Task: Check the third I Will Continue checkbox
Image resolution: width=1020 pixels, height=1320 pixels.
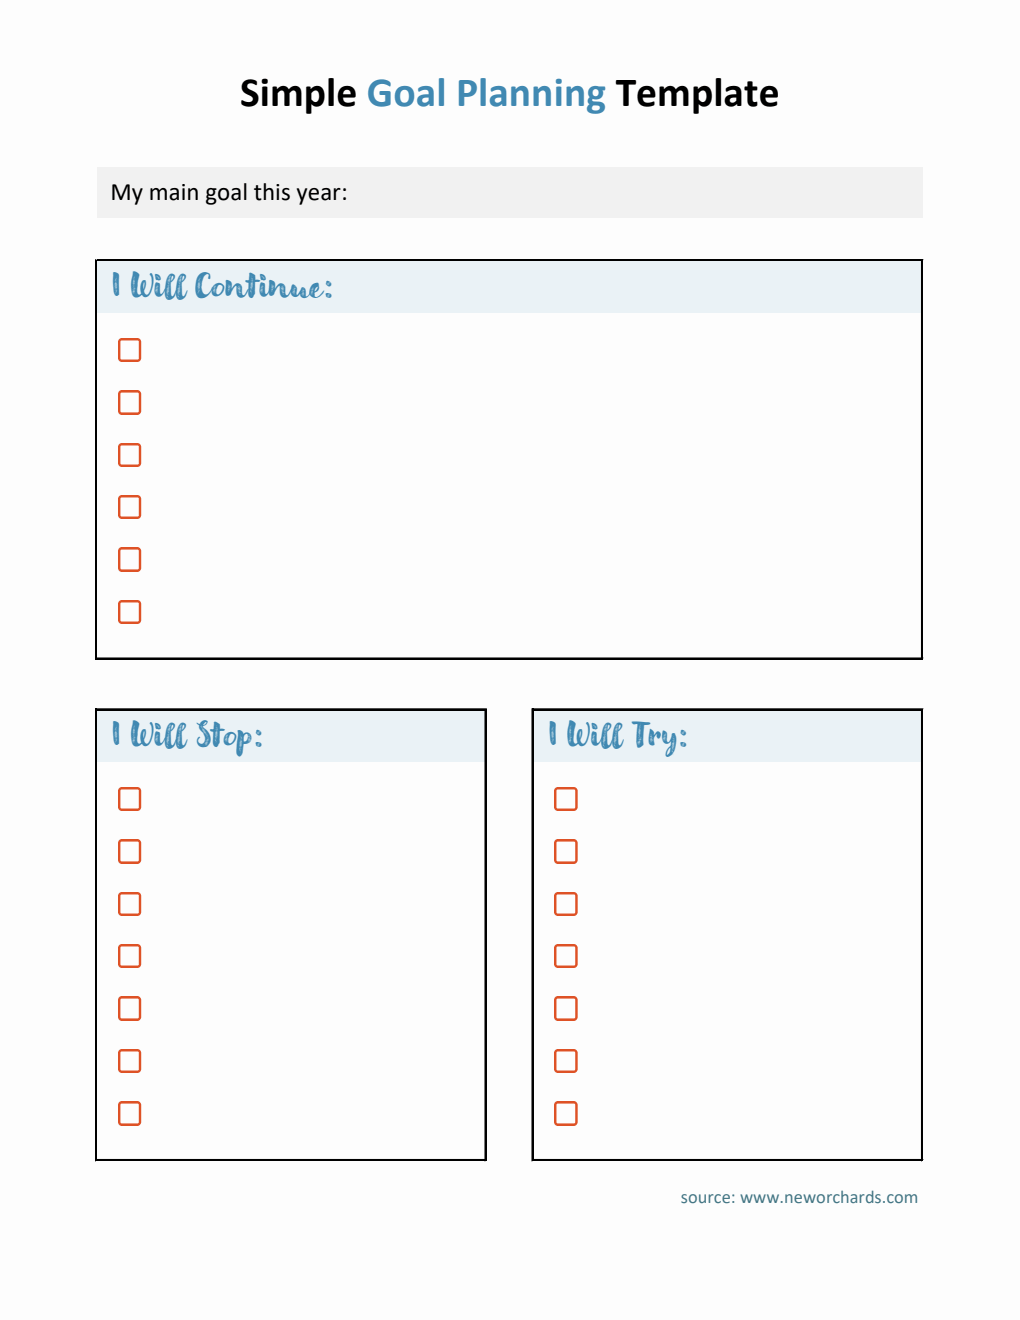Action: click(130, 455)
